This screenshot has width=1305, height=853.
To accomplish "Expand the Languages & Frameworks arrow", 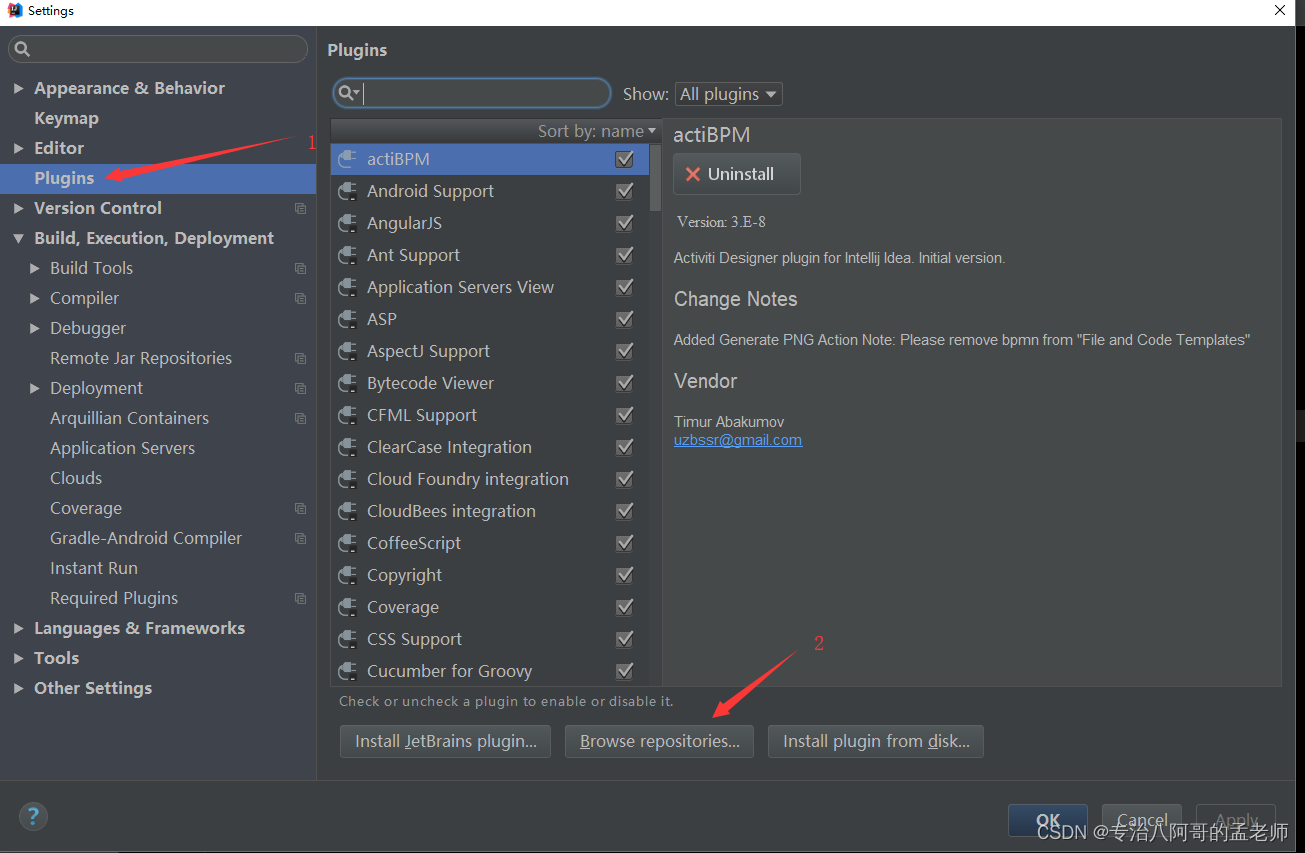I will point(18,628).
